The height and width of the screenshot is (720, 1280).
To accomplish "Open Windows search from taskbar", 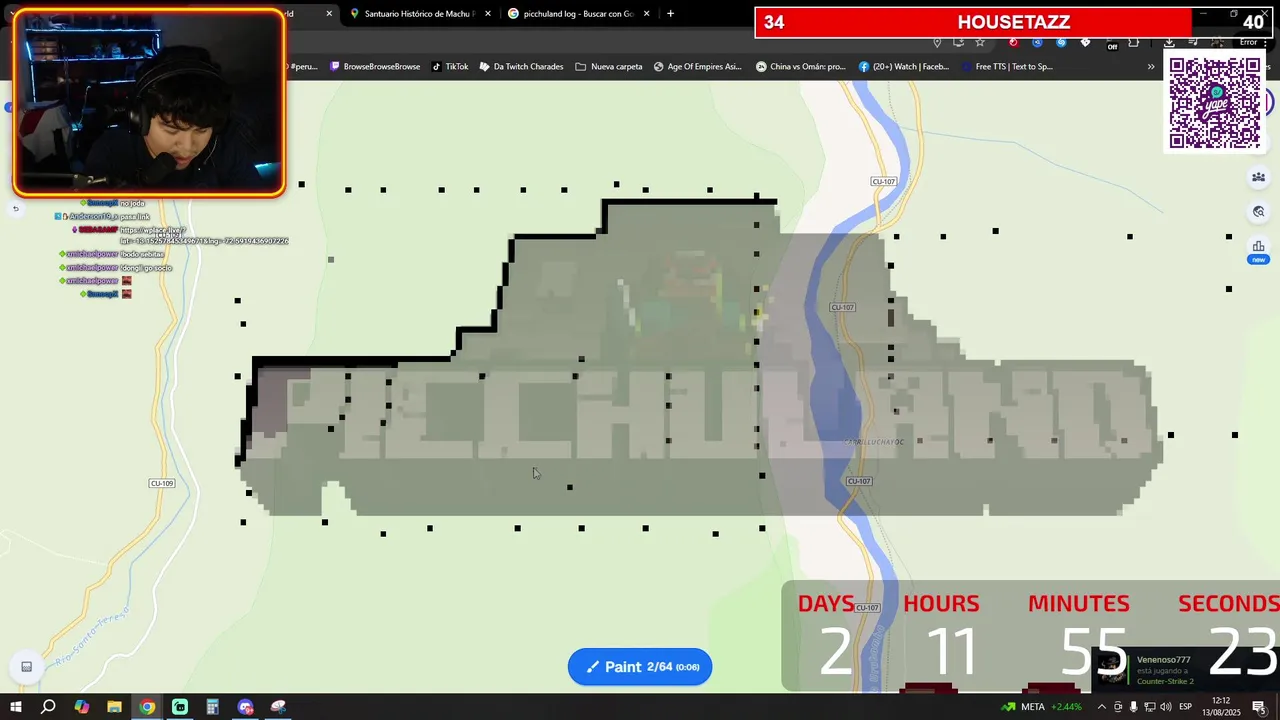I will click(48, 707).
